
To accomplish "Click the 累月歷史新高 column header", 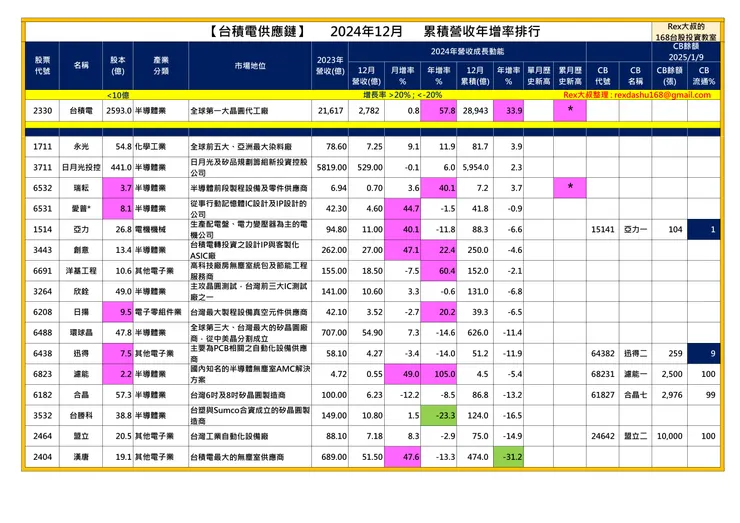I will (x=570, y=76).
